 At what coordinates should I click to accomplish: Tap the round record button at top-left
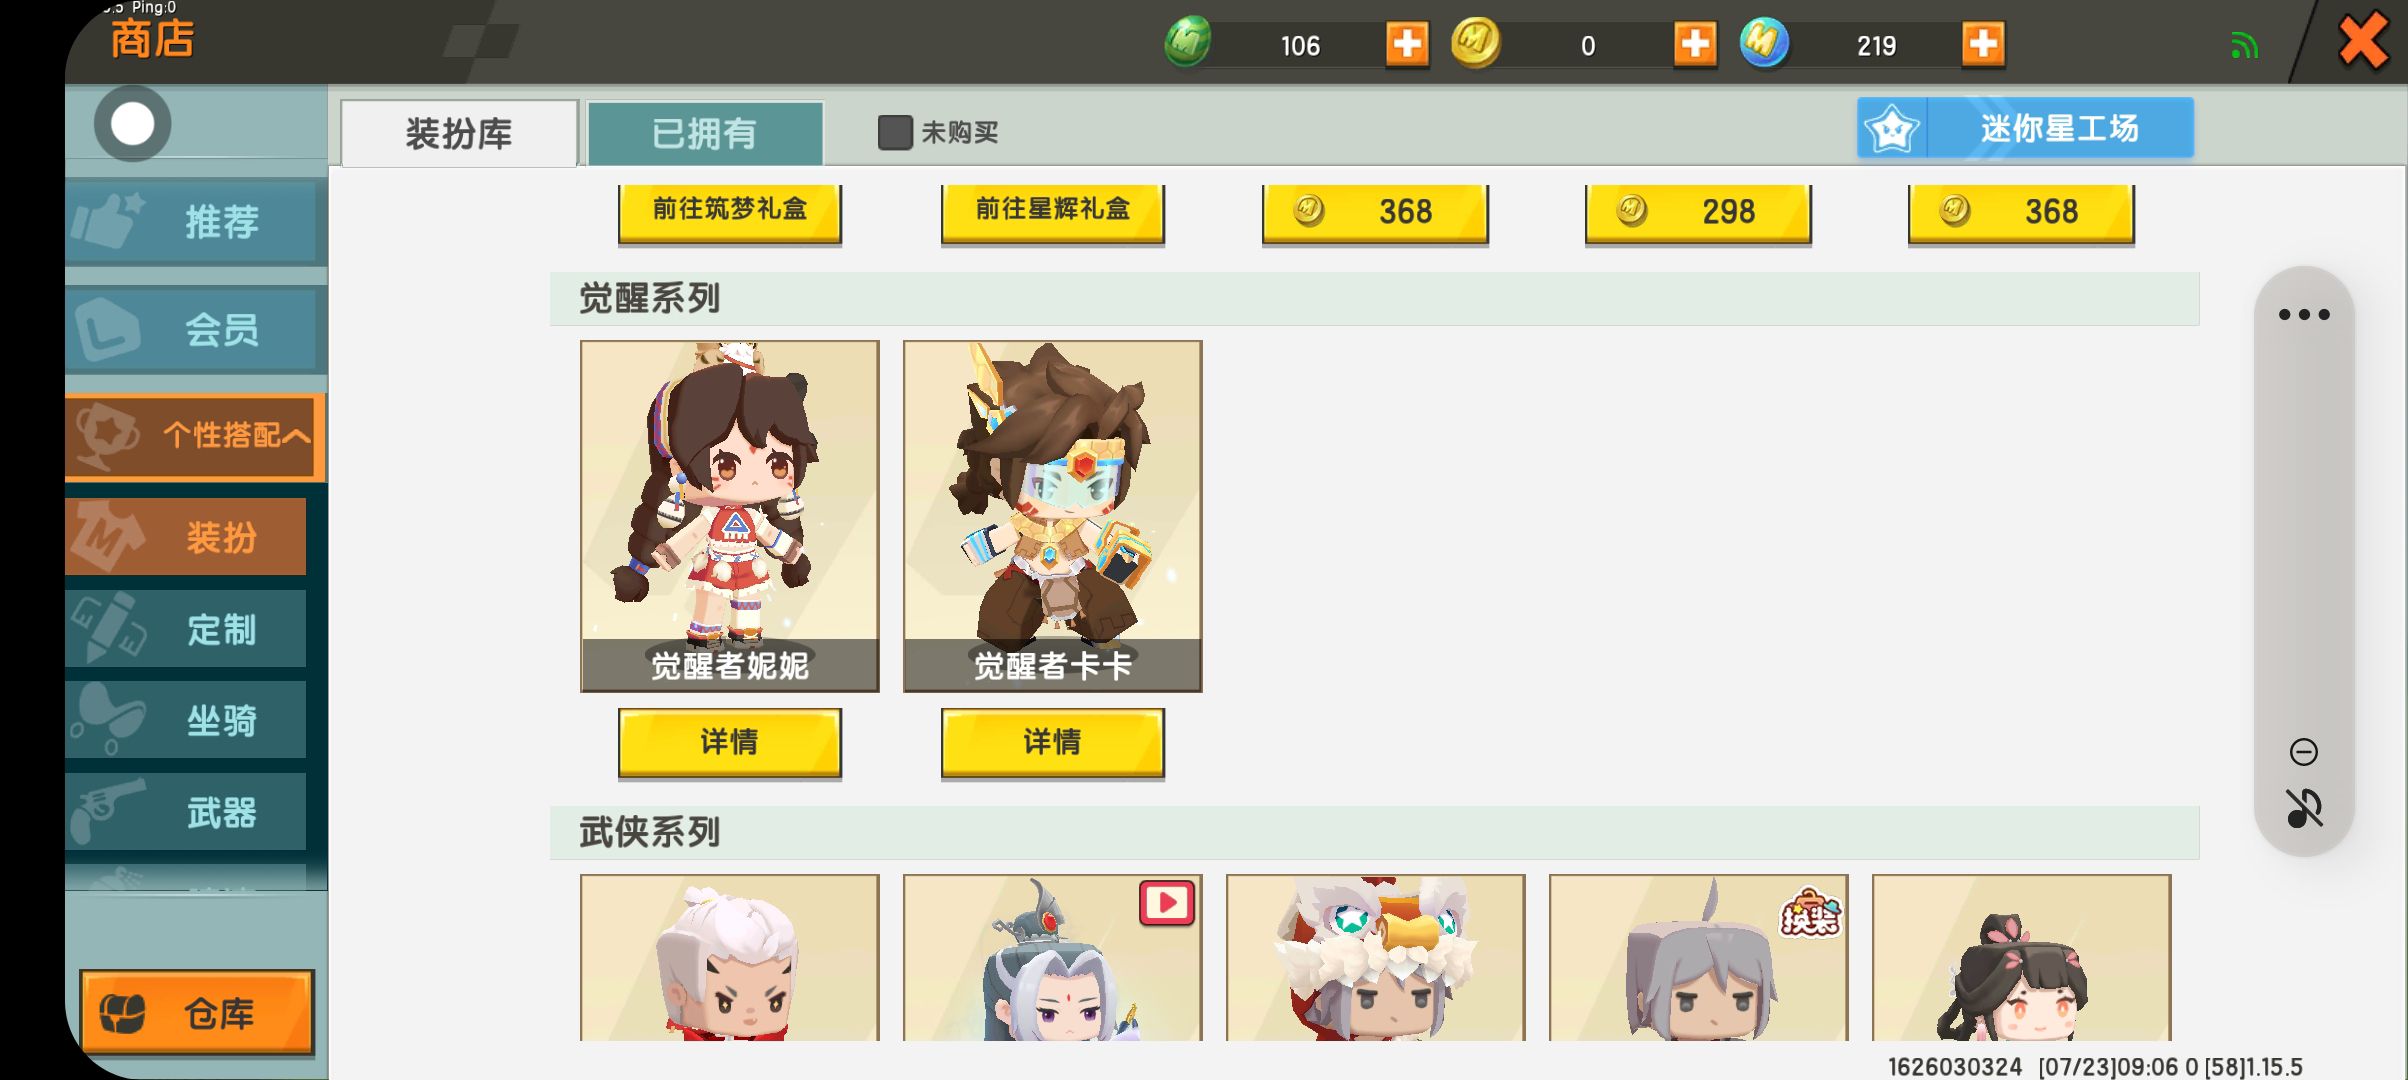coord(133,124)
